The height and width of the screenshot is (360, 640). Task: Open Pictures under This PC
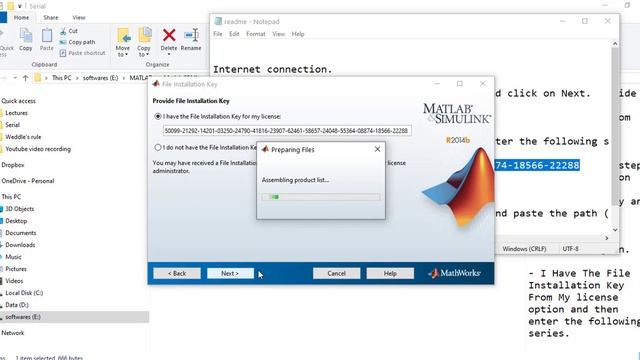tap(16, 269)
